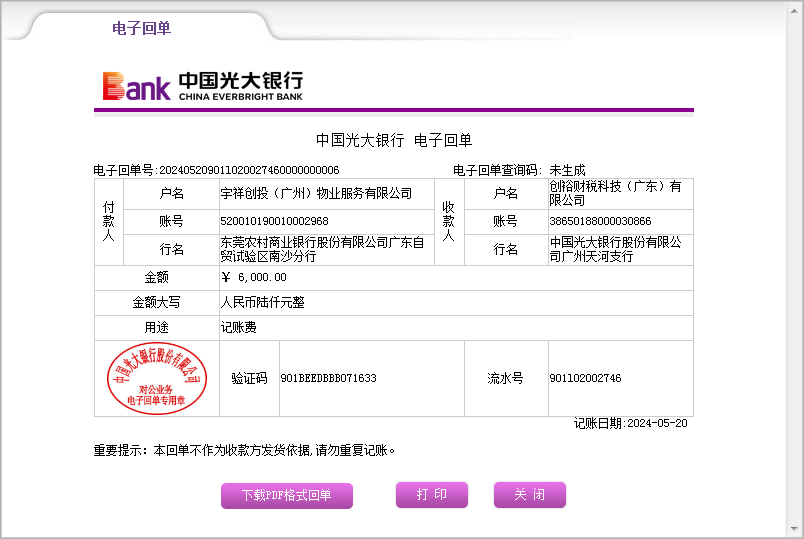
Task: Click the China Everbright Bank logo
Action: pyautogui.click(x=202, y=86)
